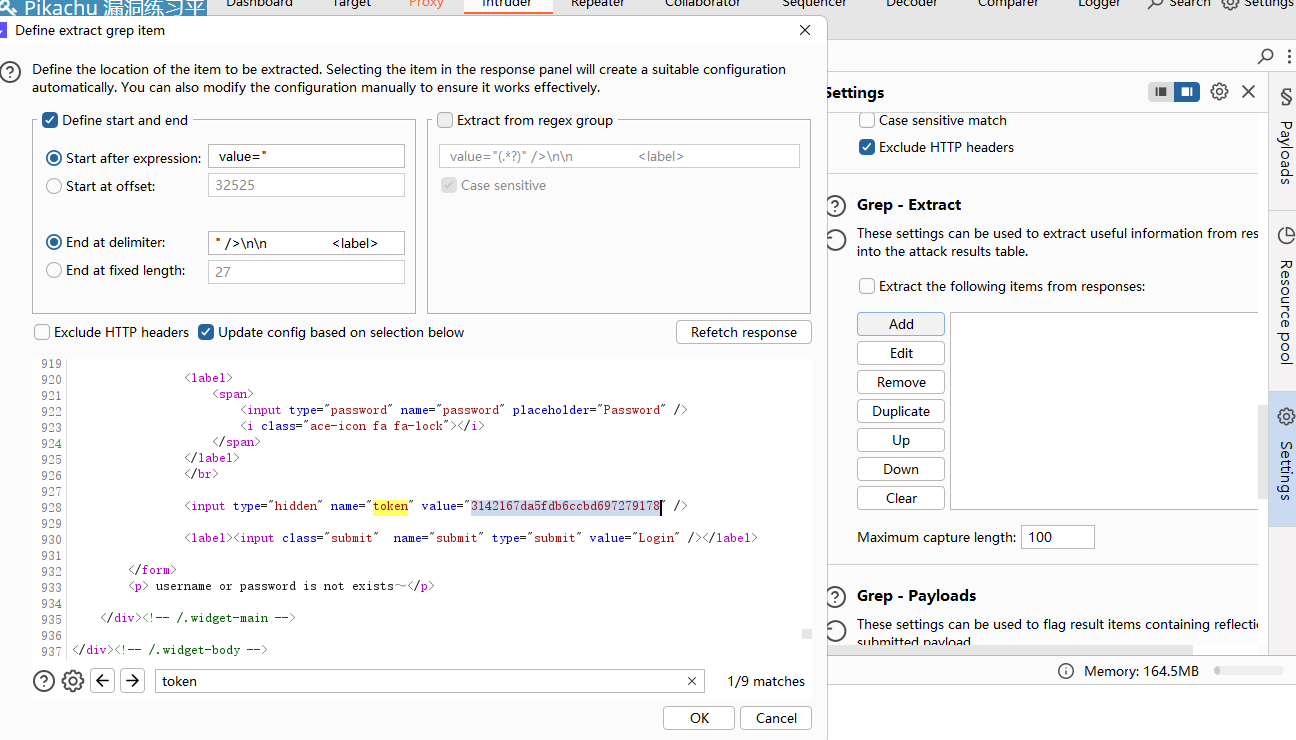Enable Extract the following items from responses
Screen dimensions: 1296x740
[x=867, y=286]
